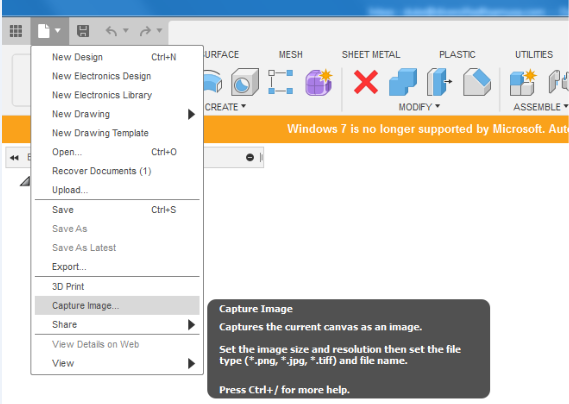Collapse the browser panel double-arrow

point(14,157)
